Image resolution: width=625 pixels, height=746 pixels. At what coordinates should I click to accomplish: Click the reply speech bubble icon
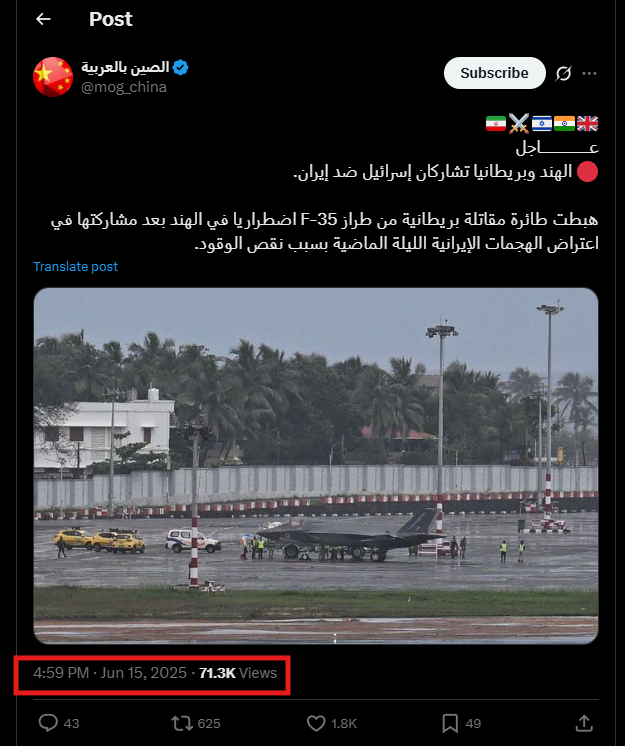[48, 723]
